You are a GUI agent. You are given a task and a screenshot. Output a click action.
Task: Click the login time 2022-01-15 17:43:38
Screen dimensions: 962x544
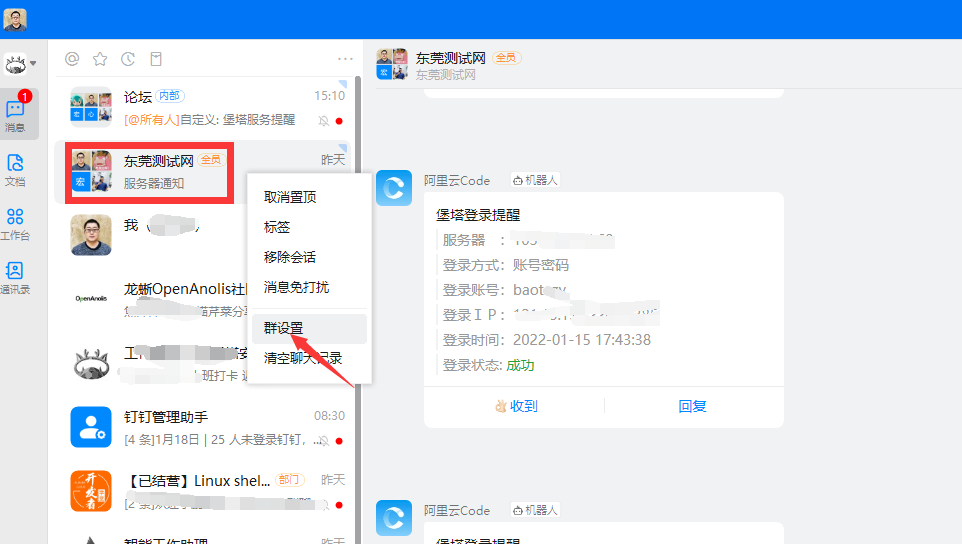point(582,340)
